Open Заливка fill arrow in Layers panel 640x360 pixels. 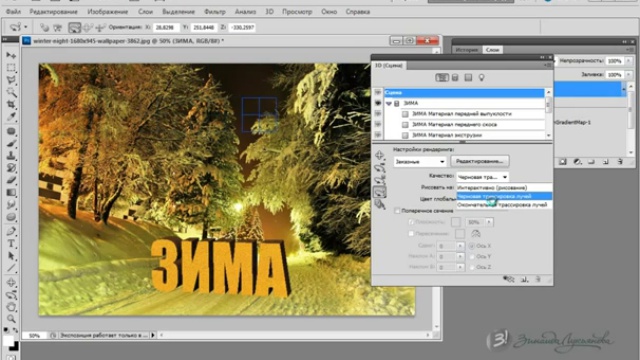pyautogui.click(x=629, y=75)
